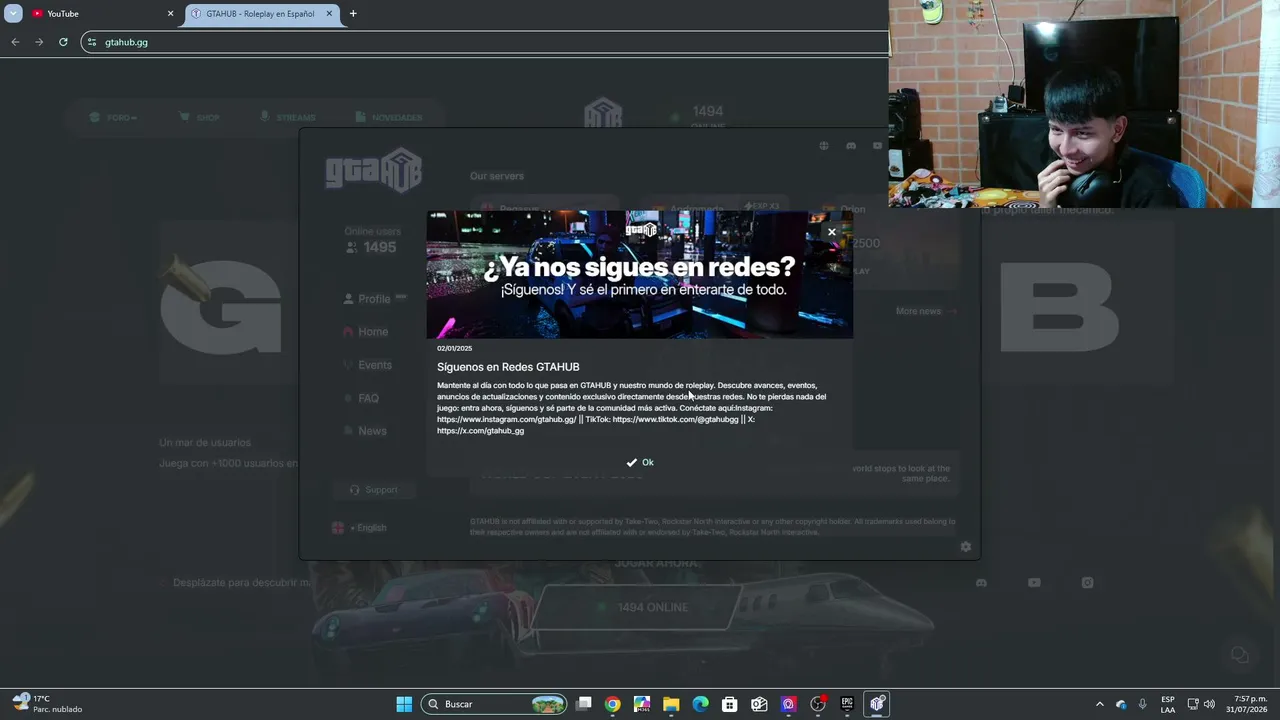Open the OneDrive tray icon
1280x720 pixels.
click(x=1121, y=704)
